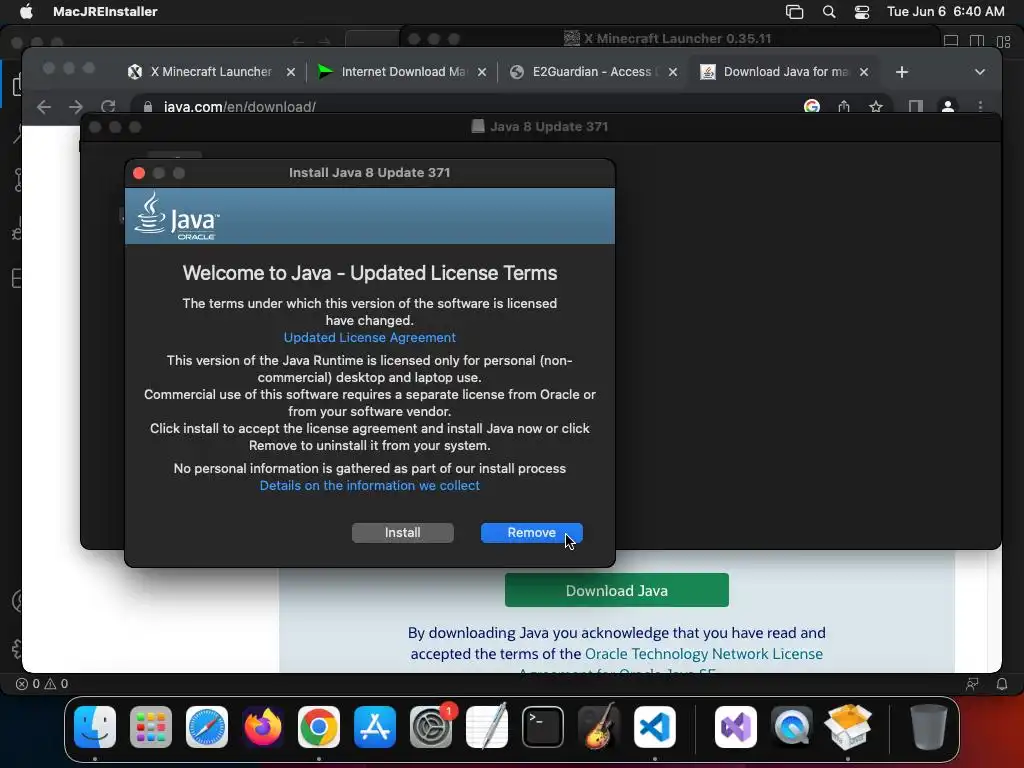The height and width of the screenshot is (768, 1024).
Task: Open the App Store from the Dock
Action: (x=375, y=727)
